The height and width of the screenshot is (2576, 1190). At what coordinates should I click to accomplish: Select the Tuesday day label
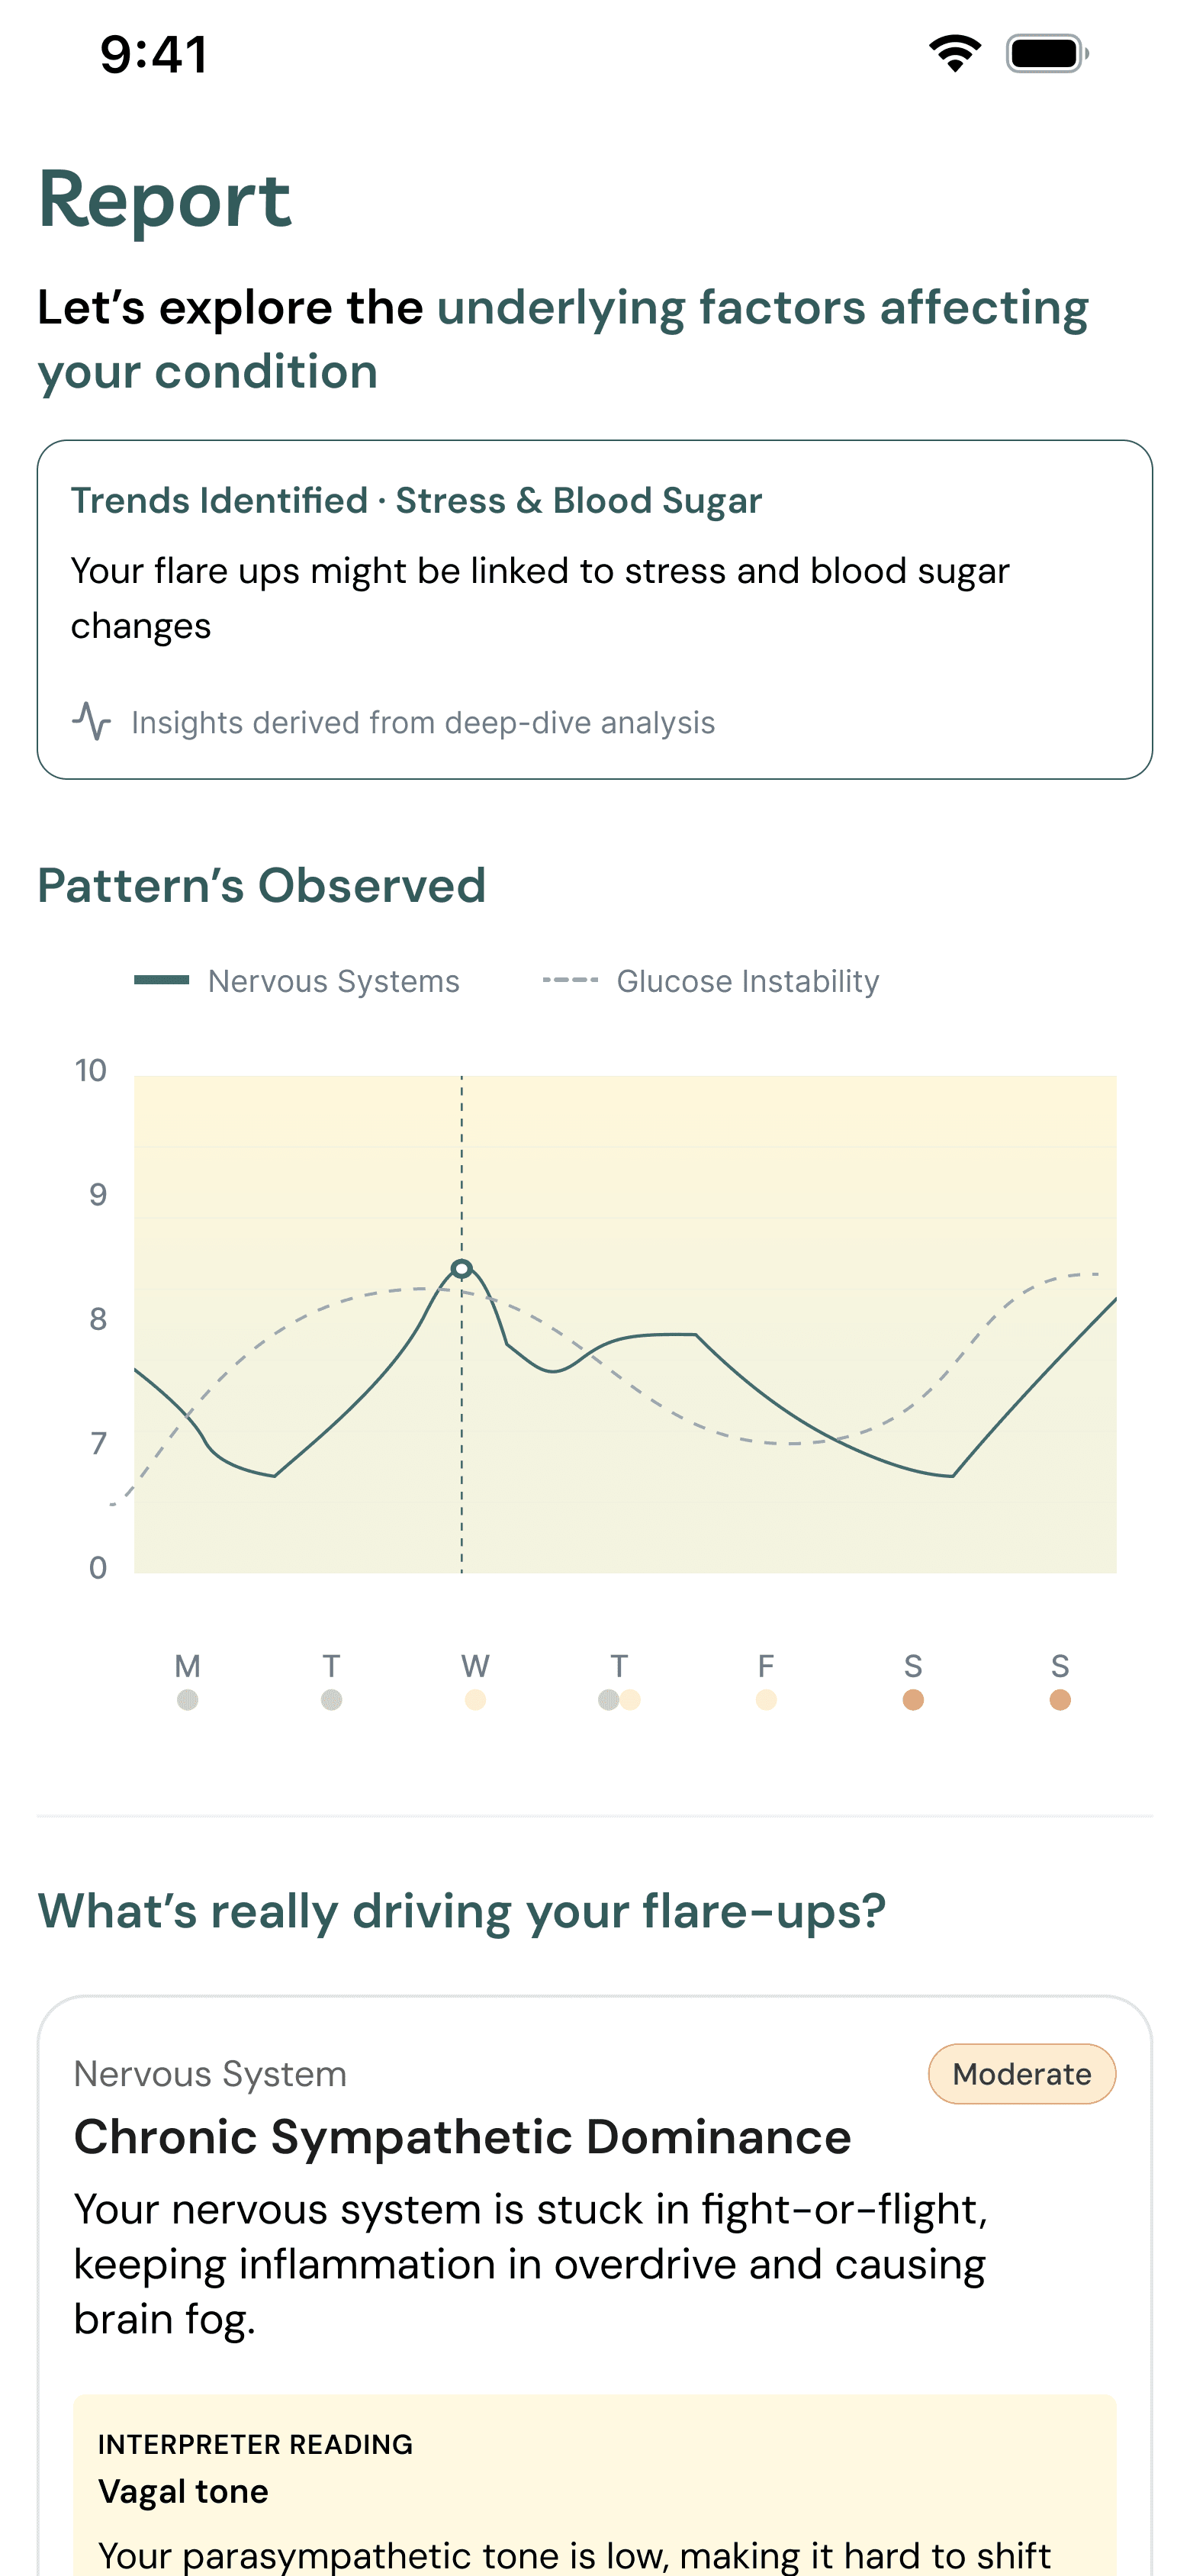pyautogui.click(x=331, y=1666)
